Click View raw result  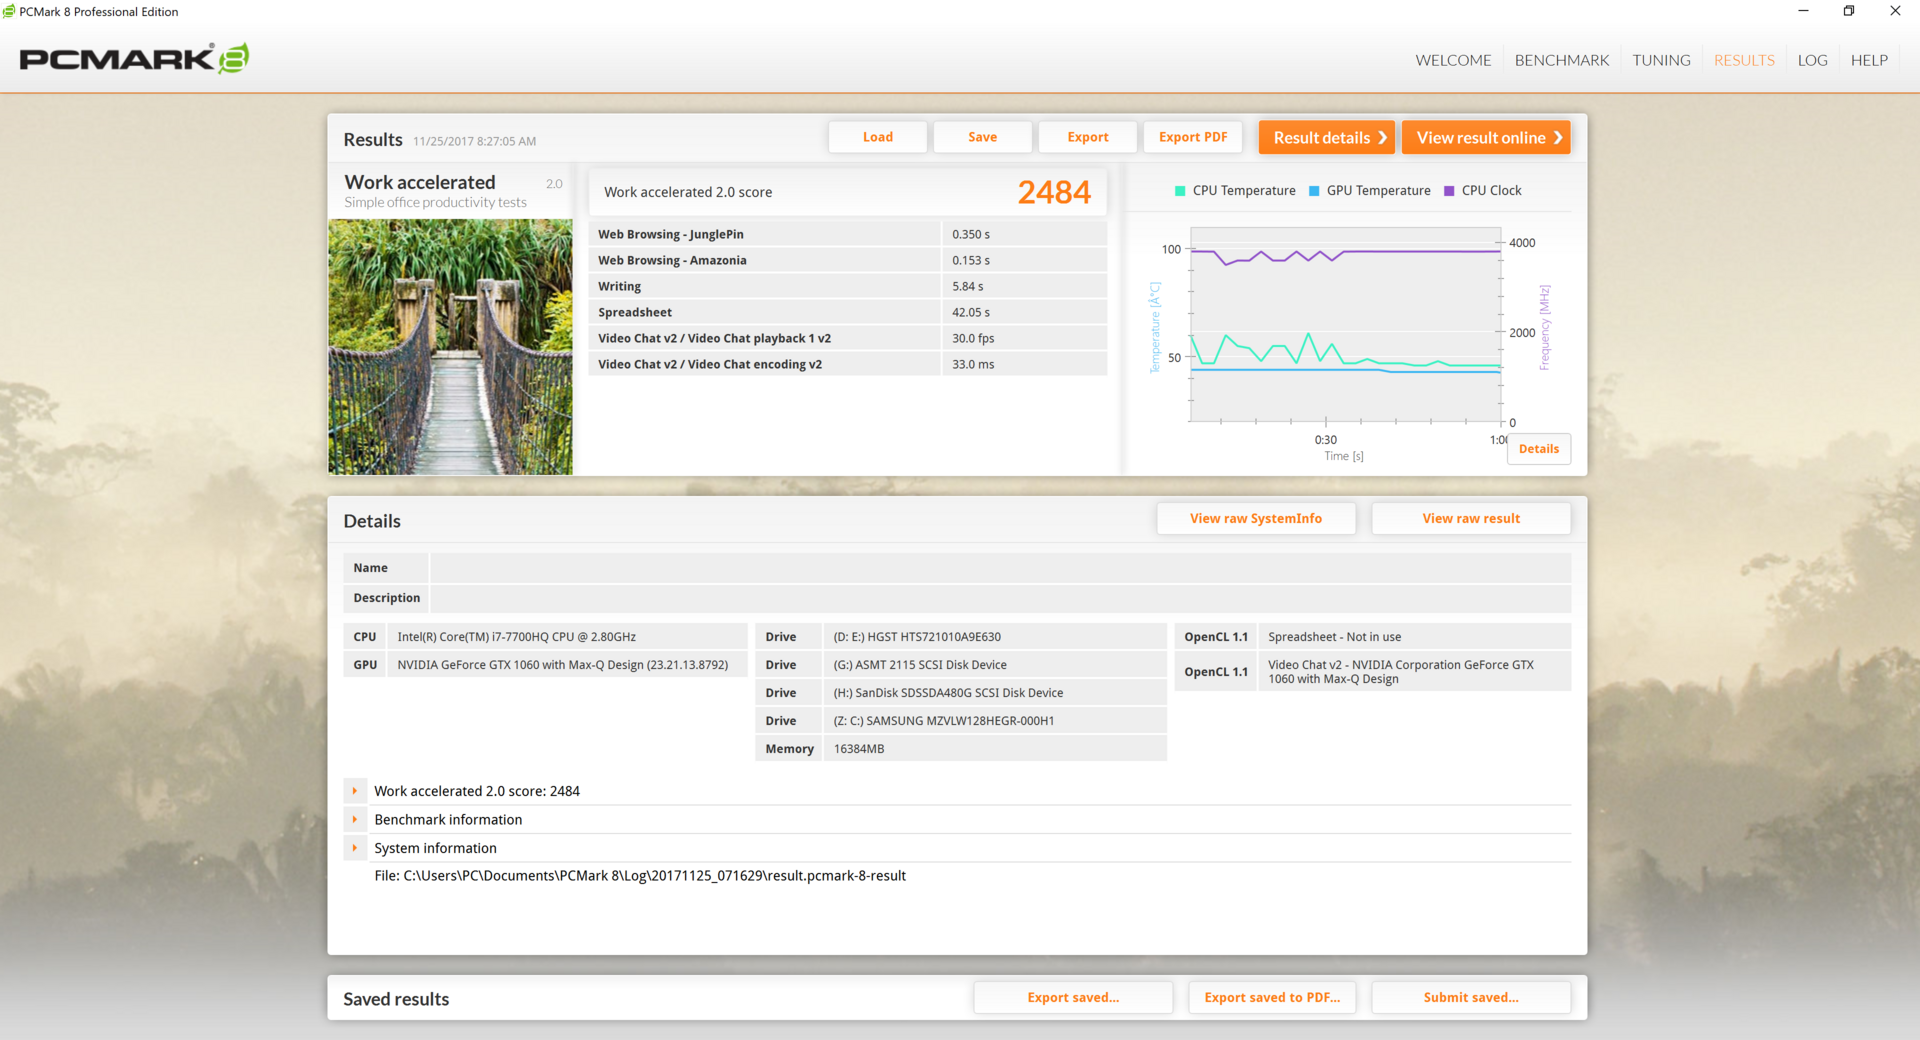click(1471, 518)
